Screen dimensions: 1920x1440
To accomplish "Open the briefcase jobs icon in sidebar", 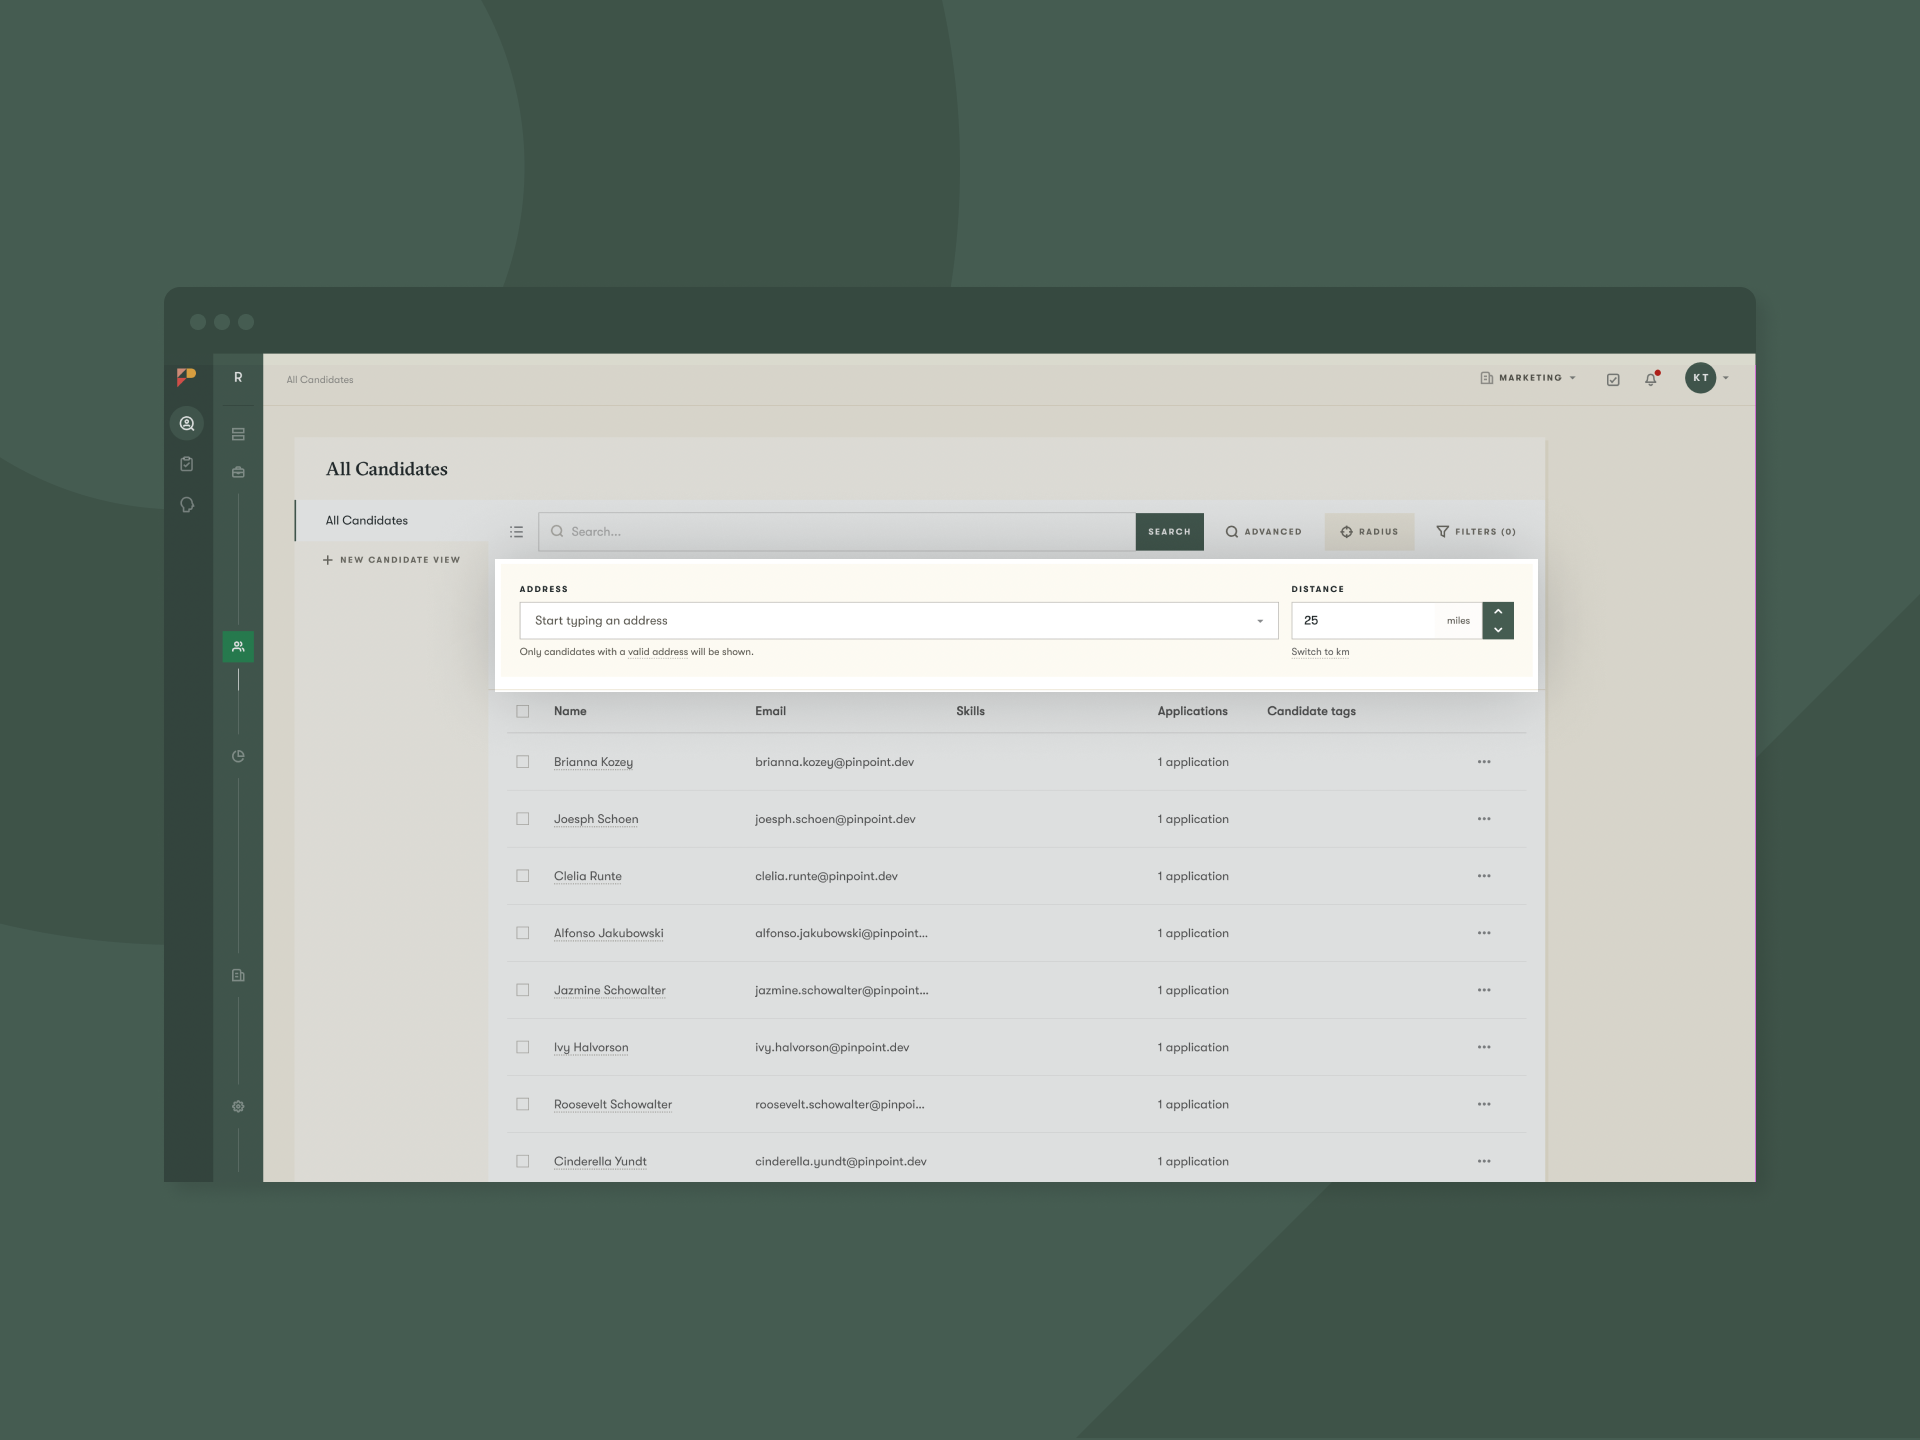I will 238,472.
